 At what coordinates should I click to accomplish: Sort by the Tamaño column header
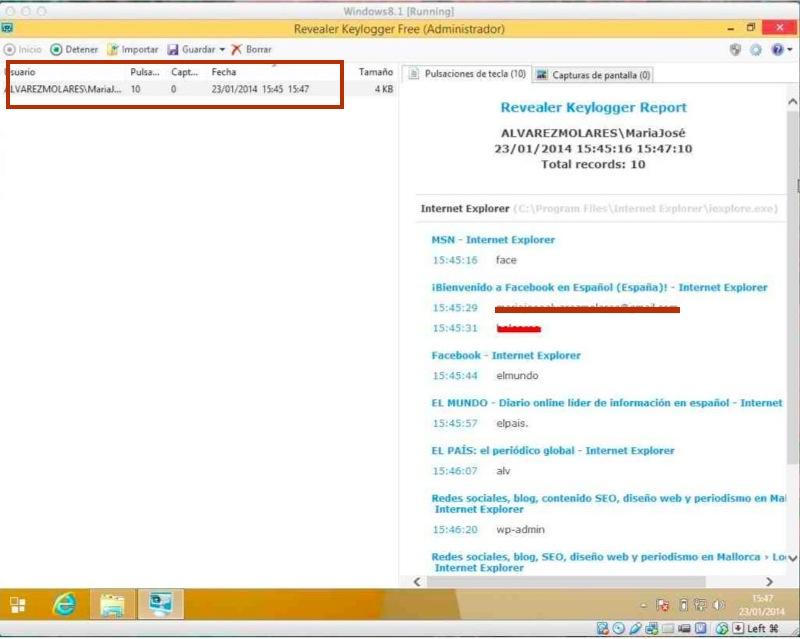point(375,72)
